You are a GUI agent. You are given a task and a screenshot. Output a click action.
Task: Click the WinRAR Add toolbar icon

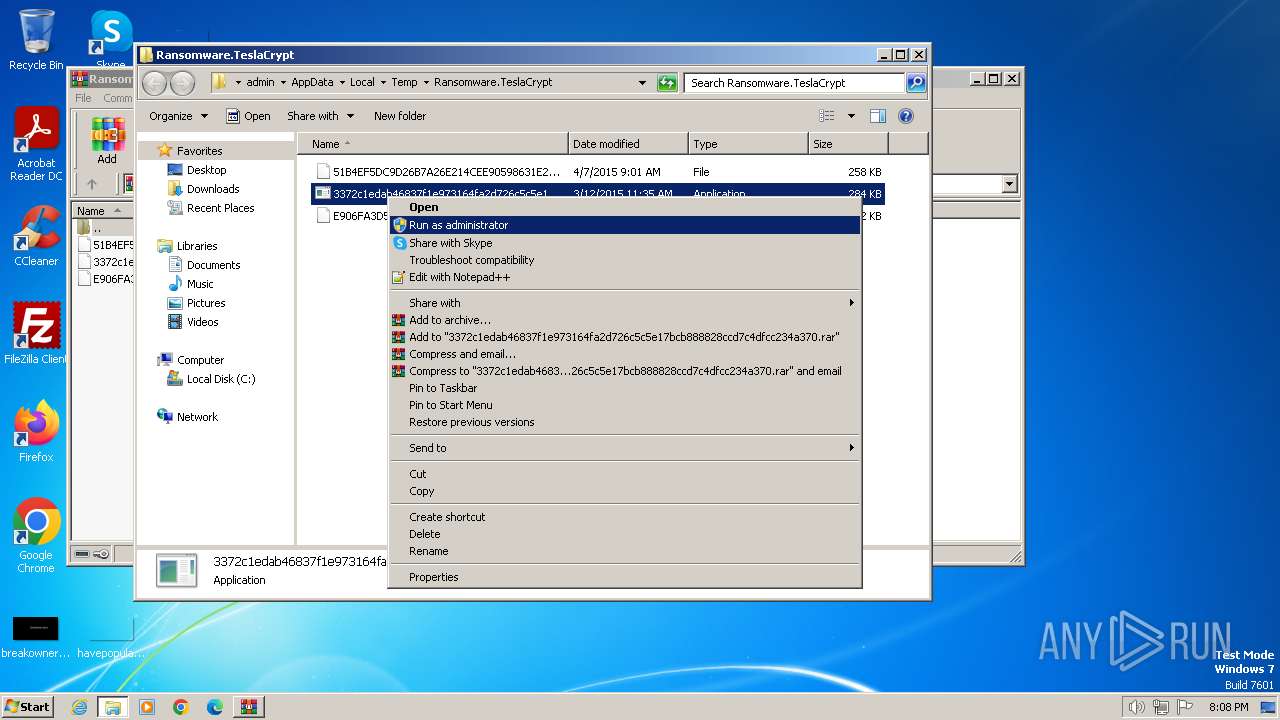(x=107, y=140)
